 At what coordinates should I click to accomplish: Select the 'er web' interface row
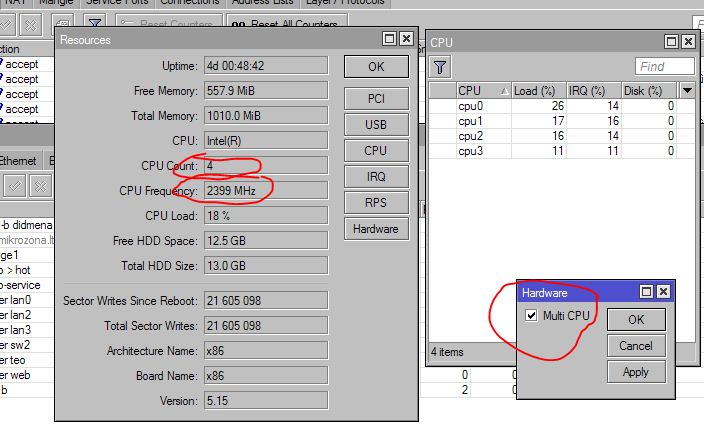click(x=27, y=375)
